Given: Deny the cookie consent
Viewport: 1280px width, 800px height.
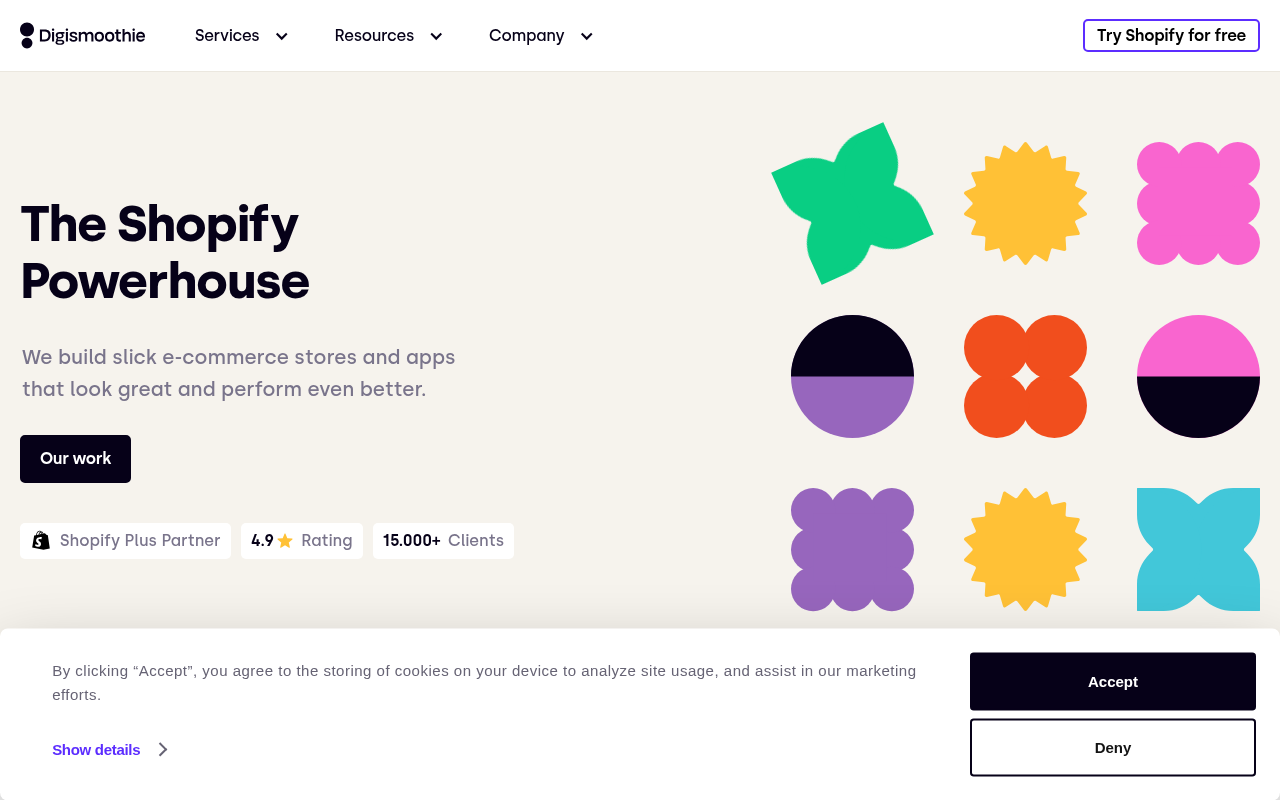Looking at the screenshot, I should (1113, 748).
